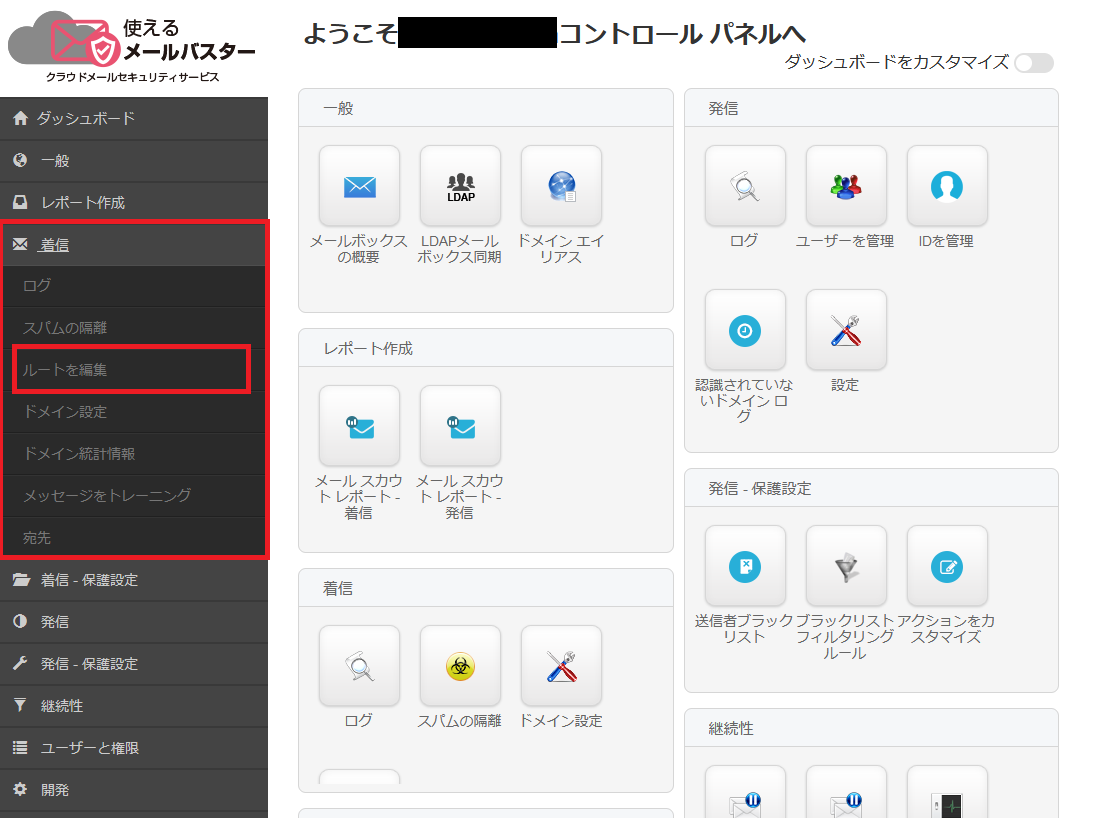This screenshot has width=1098, height=818.
Task: Open メール スカウト レポート - 着信 icon
Action: [359, 426]
